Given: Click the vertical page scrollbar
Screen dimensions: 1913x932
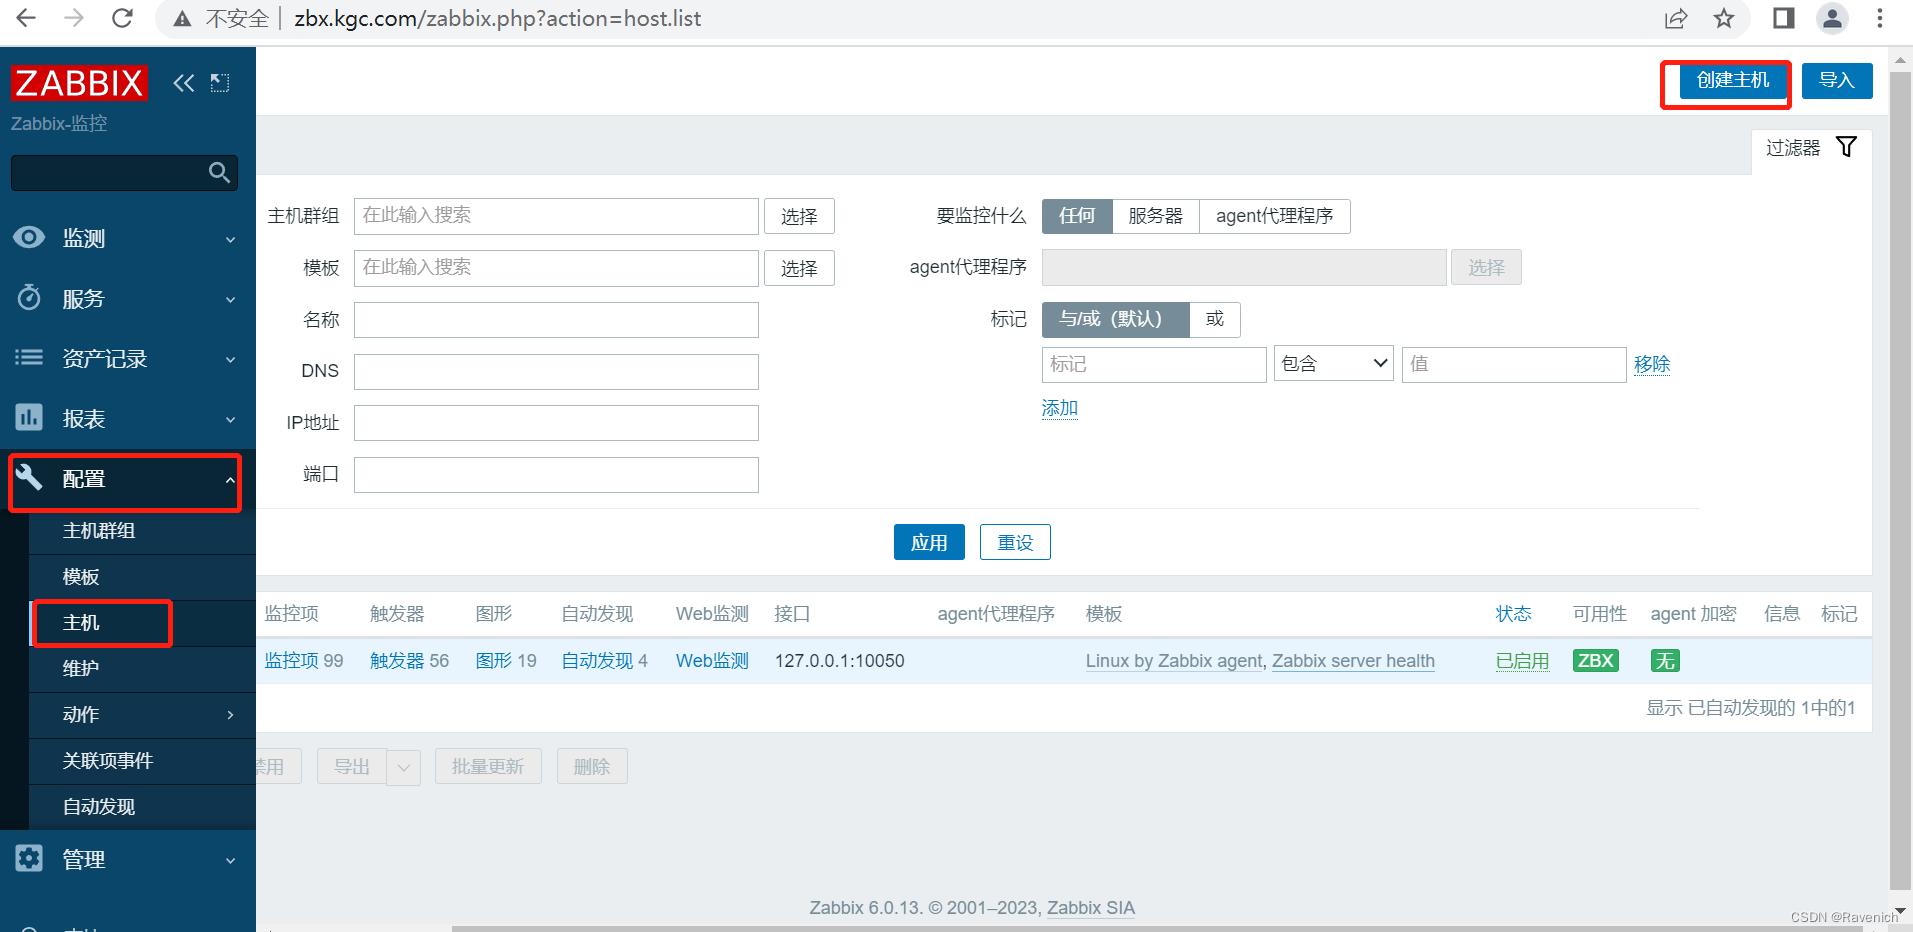Looking at the screenshot, I should 1900,480.
